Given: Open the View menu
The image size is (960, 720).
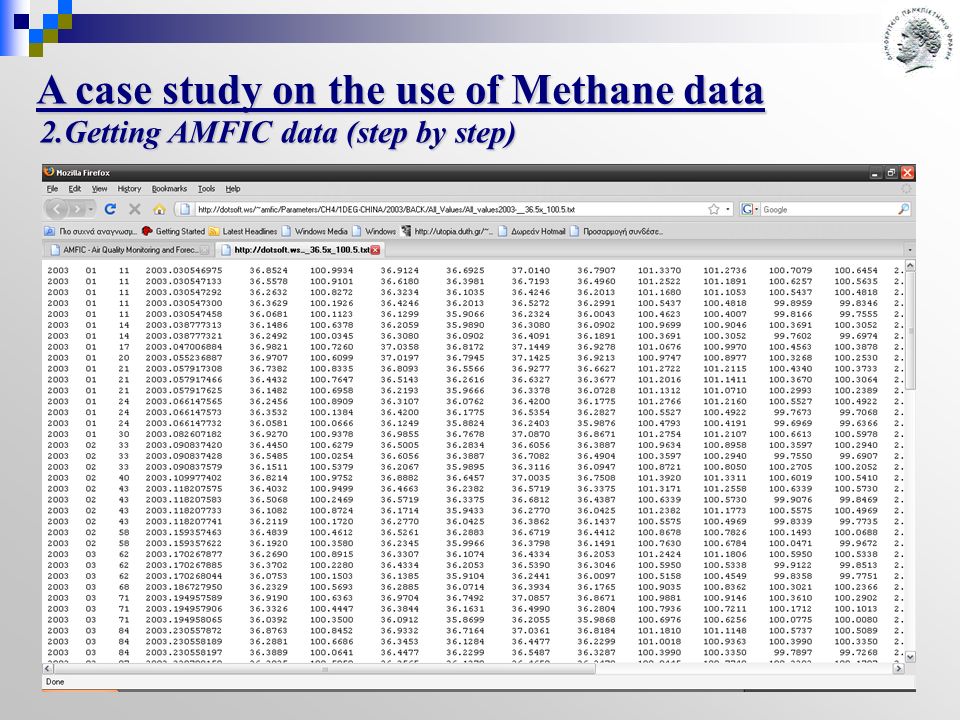Looking at the screenshot, I should click(99, 189).
